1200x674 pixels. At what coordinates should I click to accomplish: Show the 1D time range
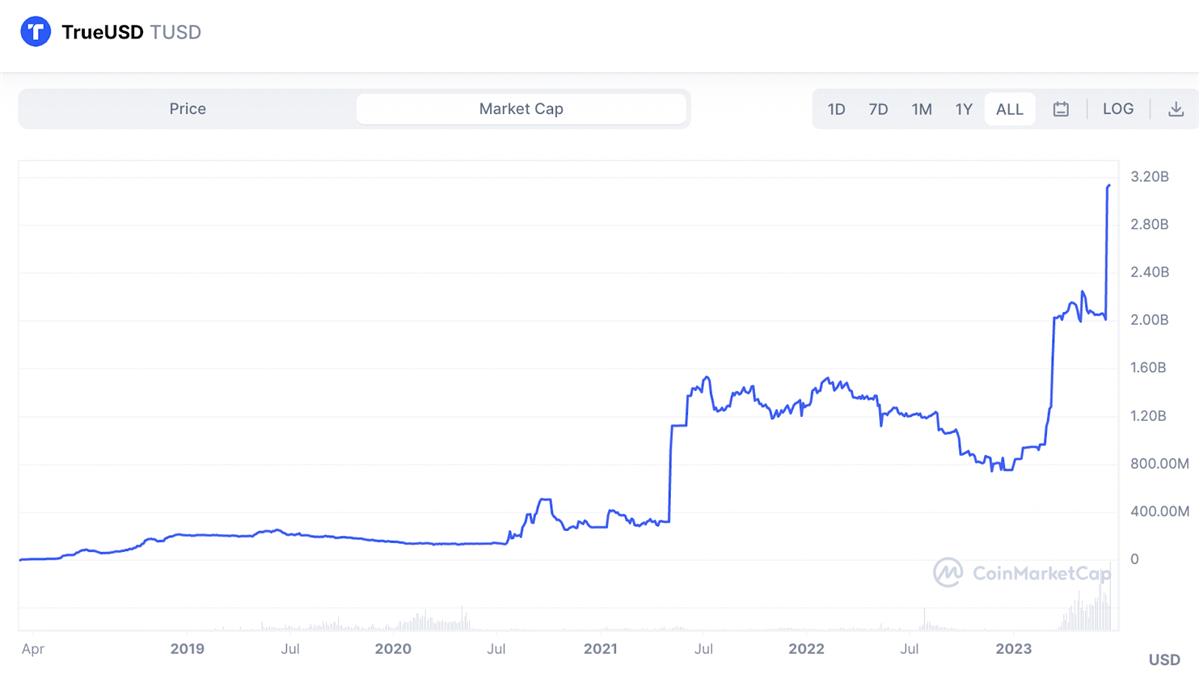click(x=836, y=109)
